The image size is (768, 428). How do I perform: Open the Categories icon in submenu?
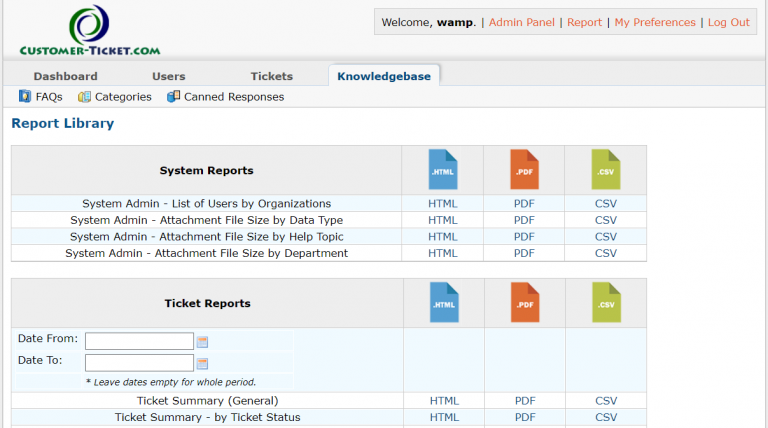pyautogui.click(x=84, y=97)
